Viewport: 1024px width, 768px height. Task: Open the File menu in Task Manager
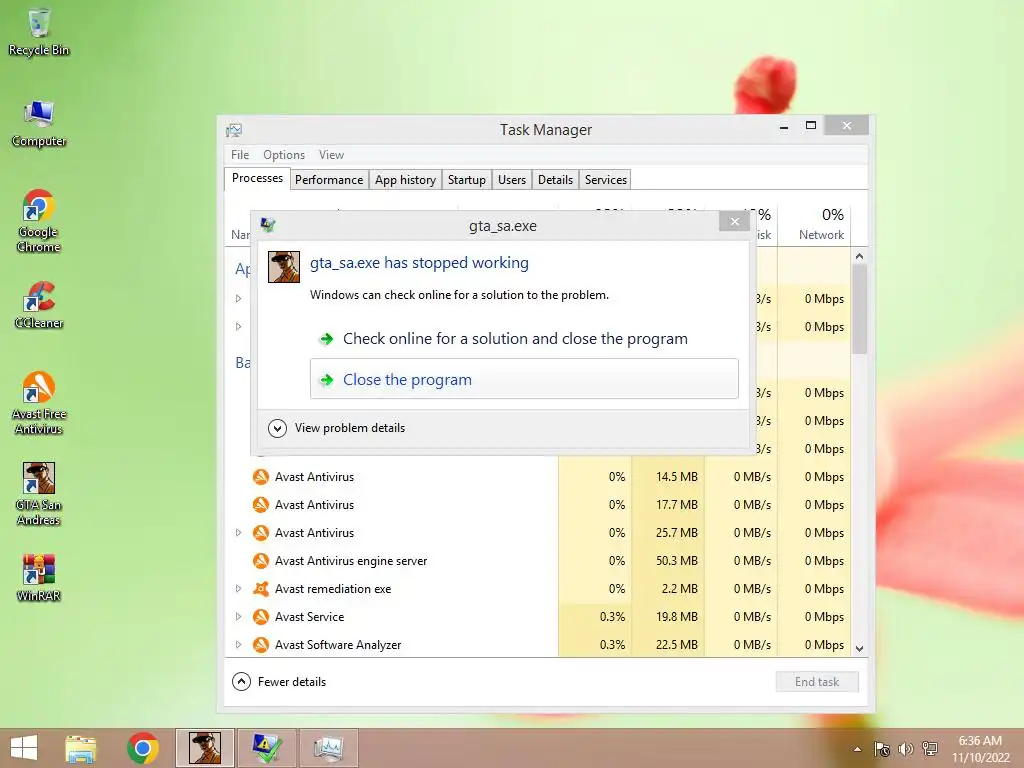click(240, 155)
